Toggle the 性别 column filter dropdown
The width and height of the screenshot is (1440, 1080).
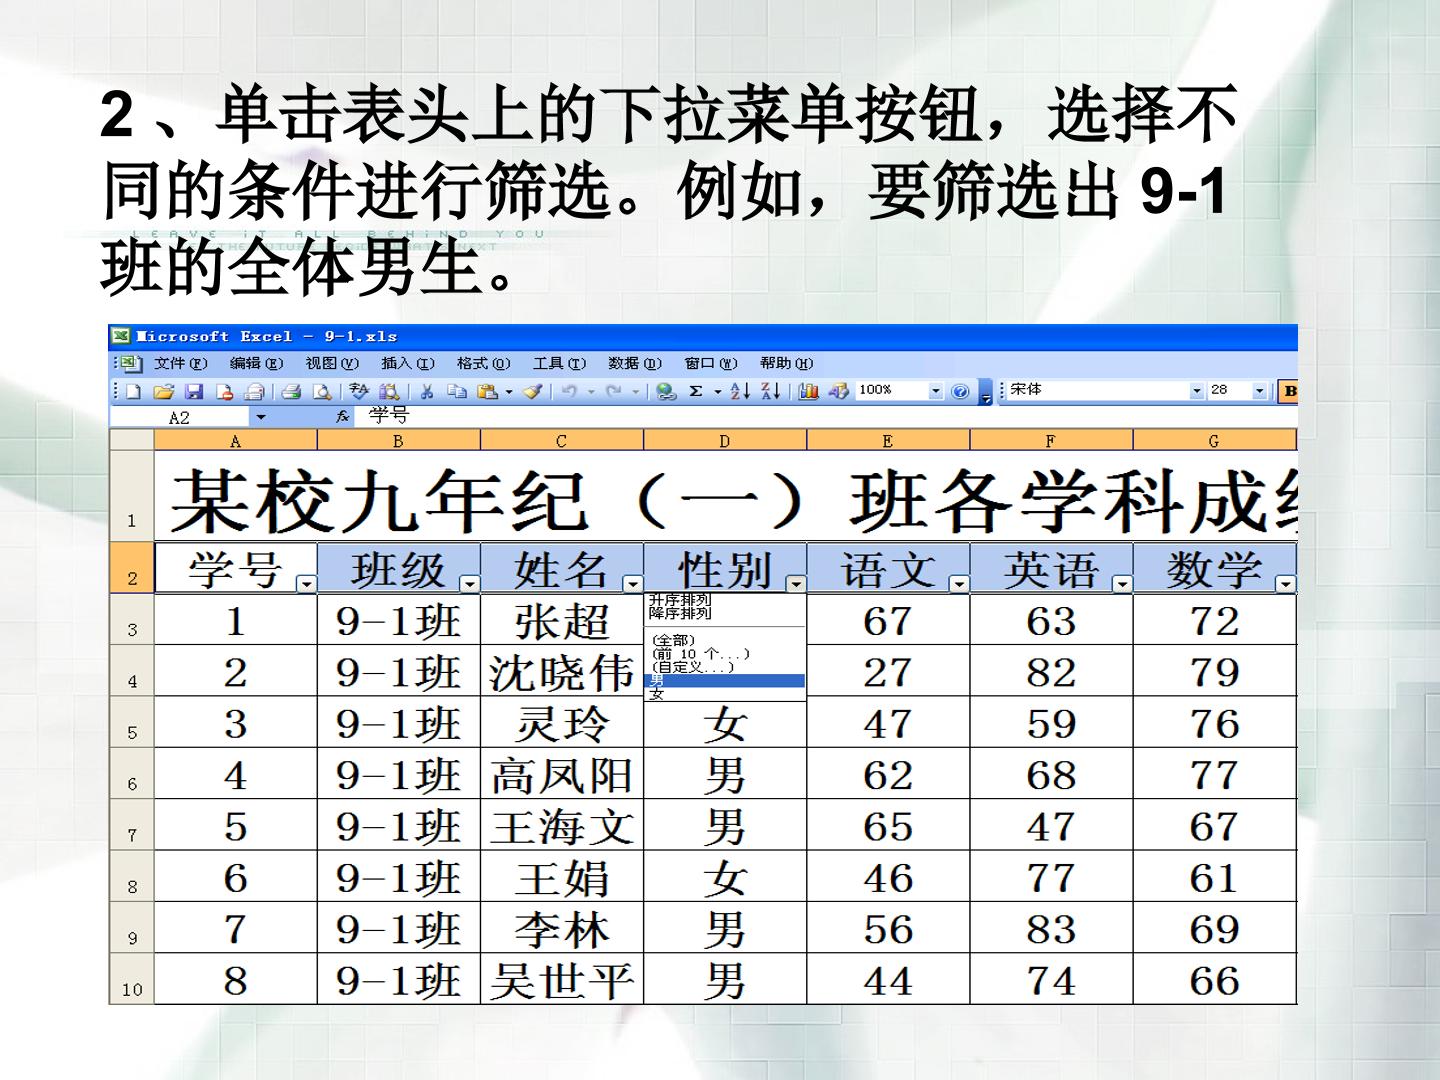point(796,584)
